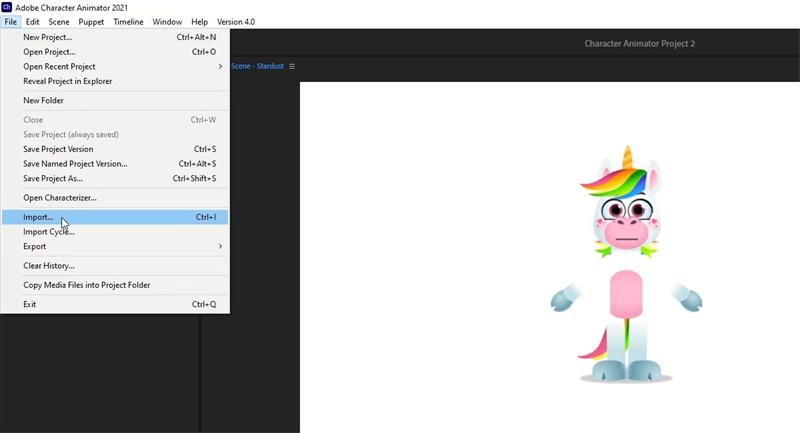Open the Scene panel hamburger menu
The image size is (800, 433).
pos(292,67)
